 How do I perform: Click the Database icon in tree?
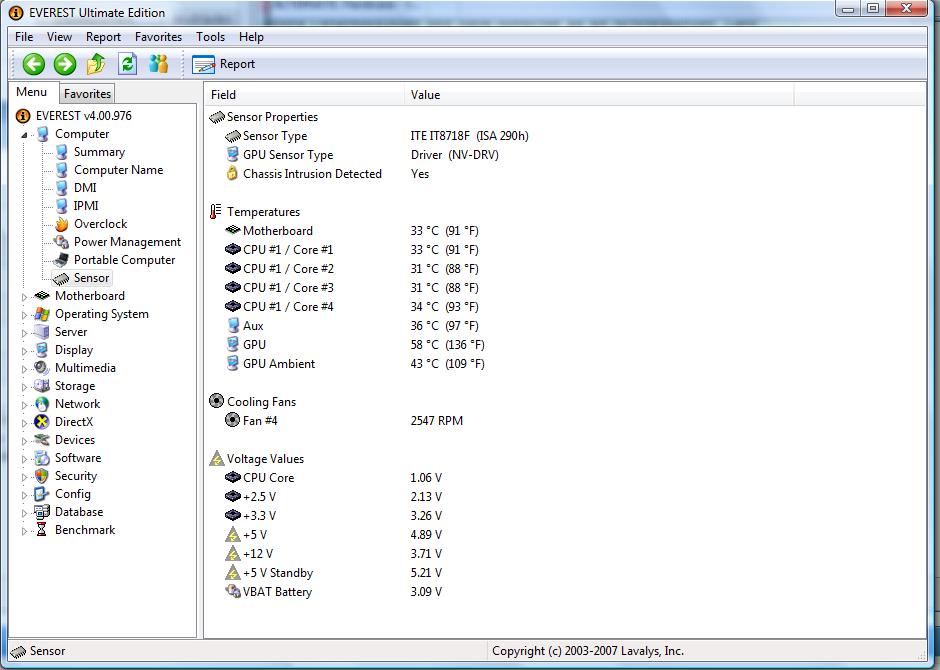pos(41,512)
